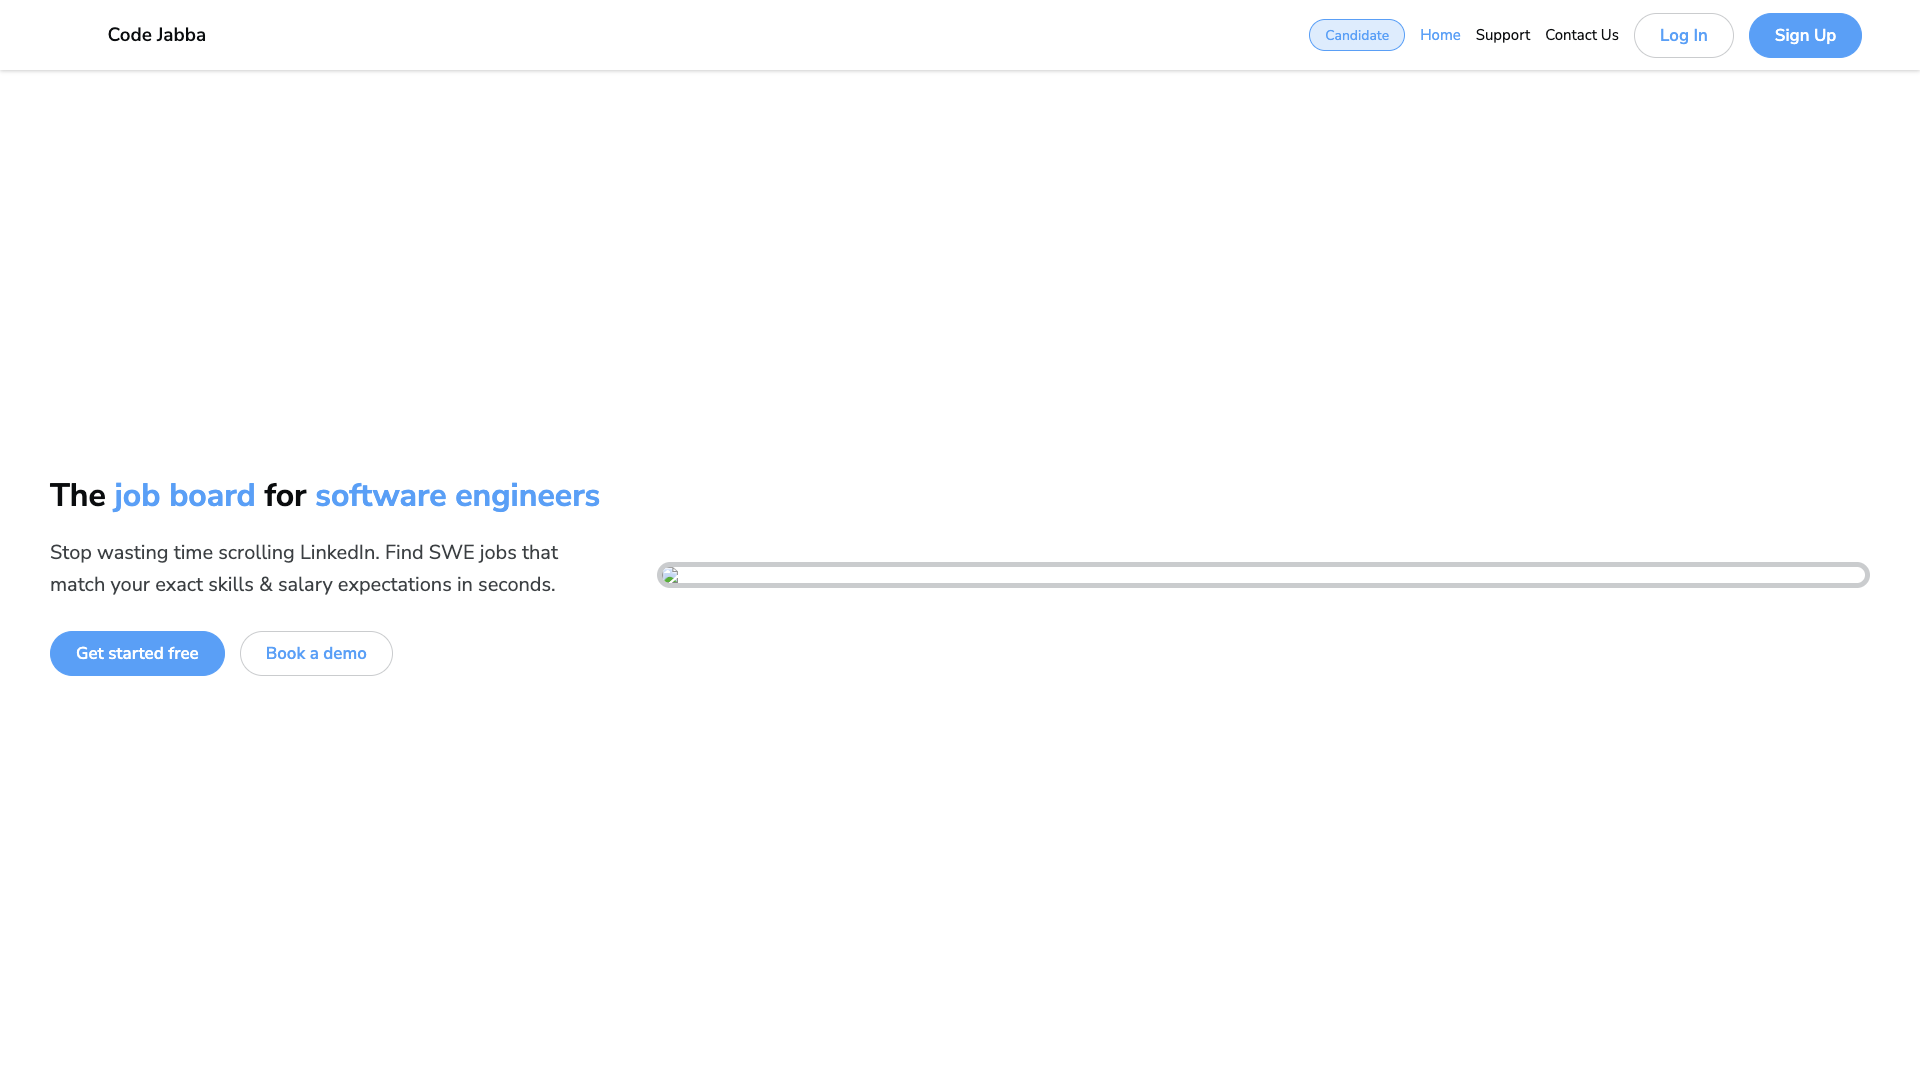Click the Code Jabba brand name
This screenshot has height=1080, width=1920.
[156, 35]
